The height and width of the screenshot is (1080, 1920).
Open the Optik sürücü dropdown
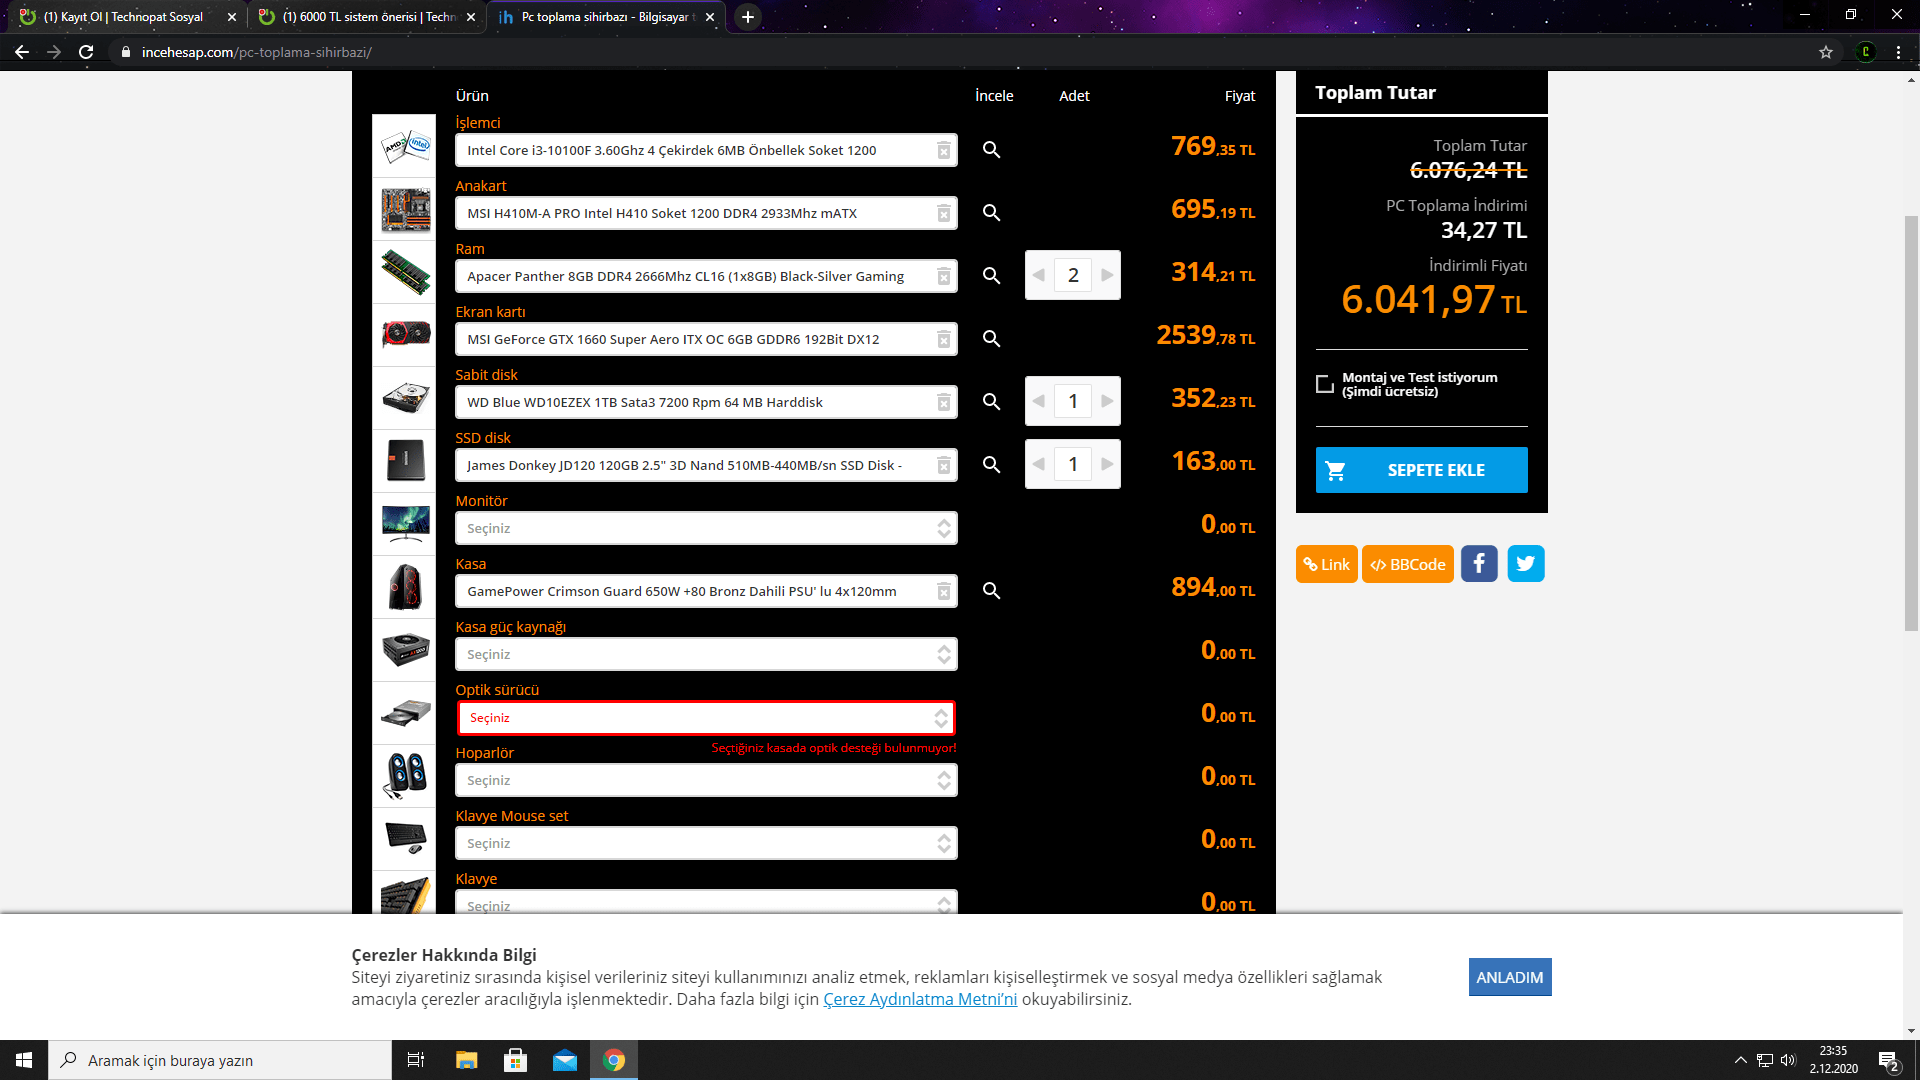[705, 718]
